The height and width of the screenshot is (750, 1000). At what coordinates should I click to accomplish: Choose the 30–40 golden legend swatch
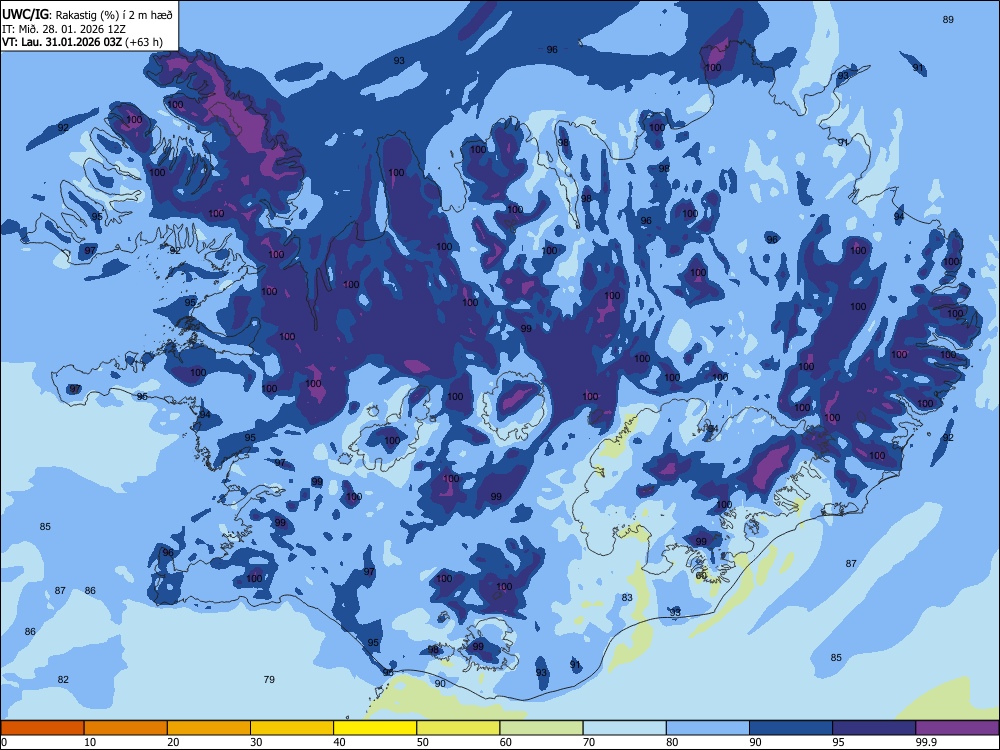tap(292, 728)
